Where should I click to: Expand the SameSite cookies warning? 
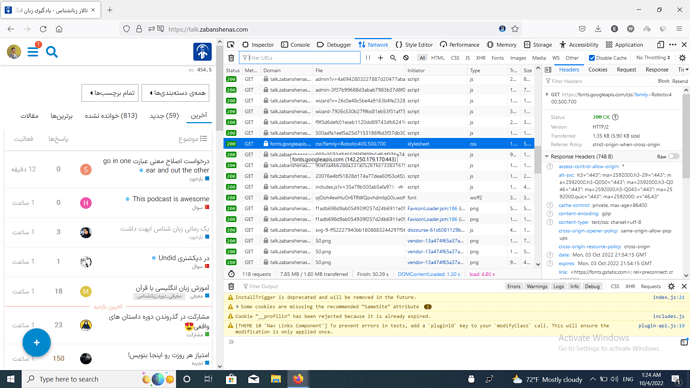pos(237,307)
